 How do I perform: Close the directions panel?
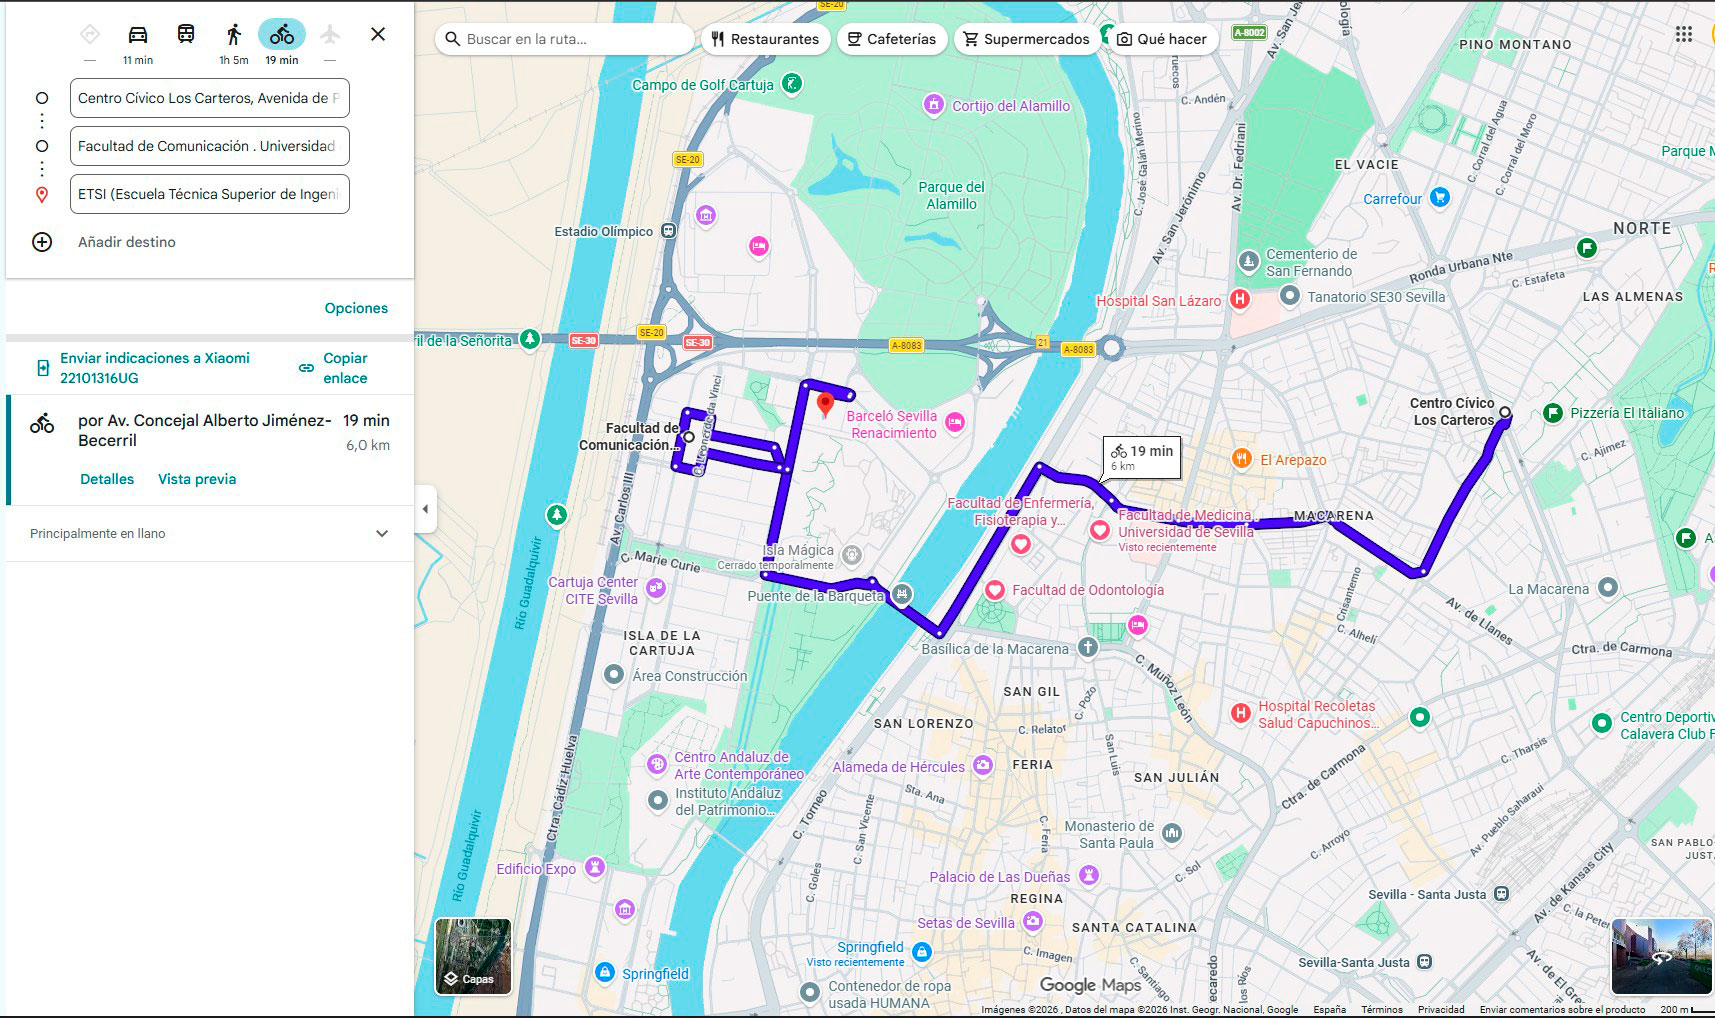click(x=378, y=34)
